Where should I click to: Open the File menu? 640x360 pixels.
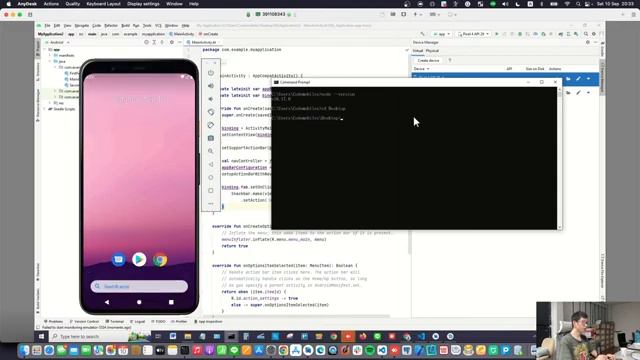point(47,25)
